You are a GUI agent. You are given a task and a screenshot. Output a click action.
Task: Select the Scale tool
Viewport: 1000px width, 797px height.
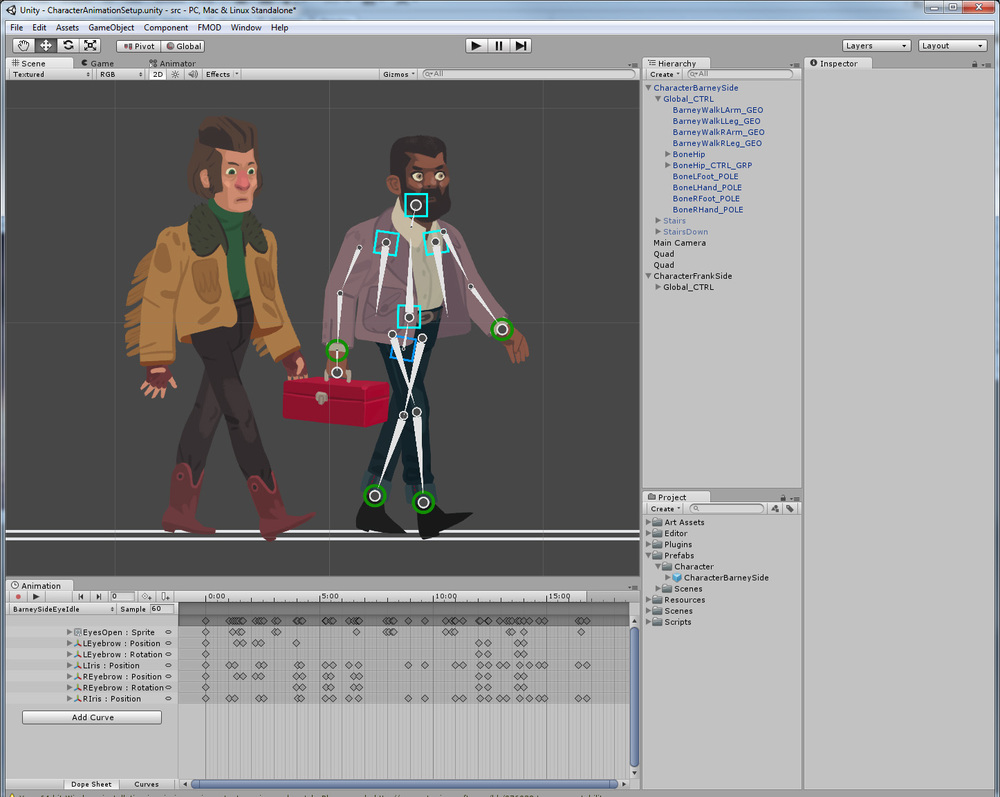point(91,46)
